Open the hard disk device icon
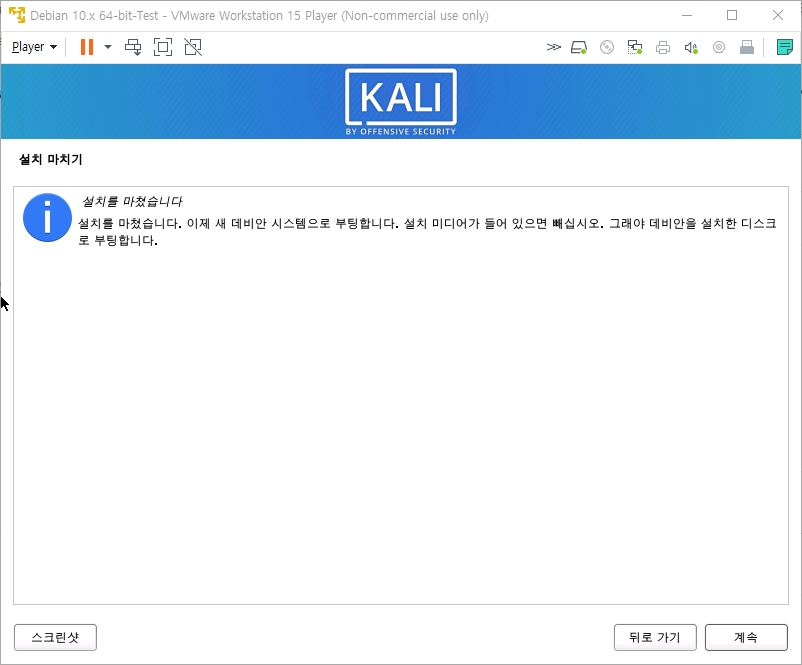This screenshot has height=665, width=802. pyautogui.click(x=578, y=48)
